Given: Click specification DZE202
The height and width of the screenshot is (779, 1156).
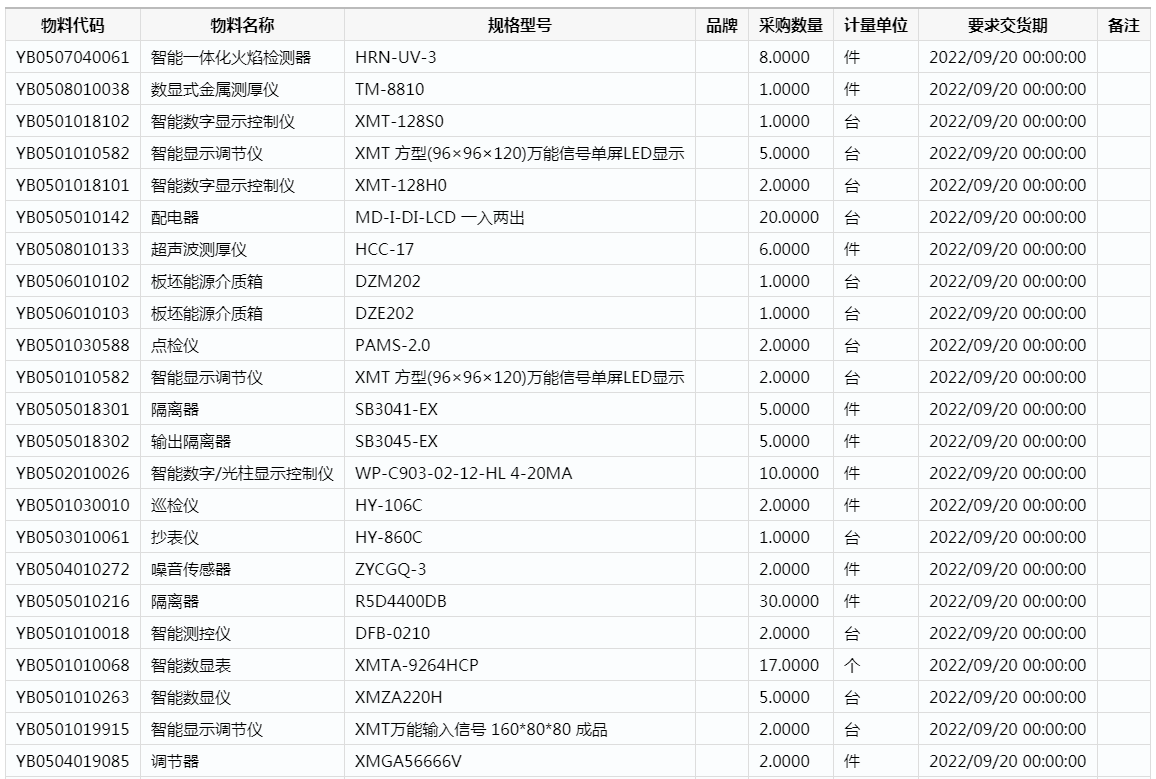Looking at the screenshot, I should (385, 313).
